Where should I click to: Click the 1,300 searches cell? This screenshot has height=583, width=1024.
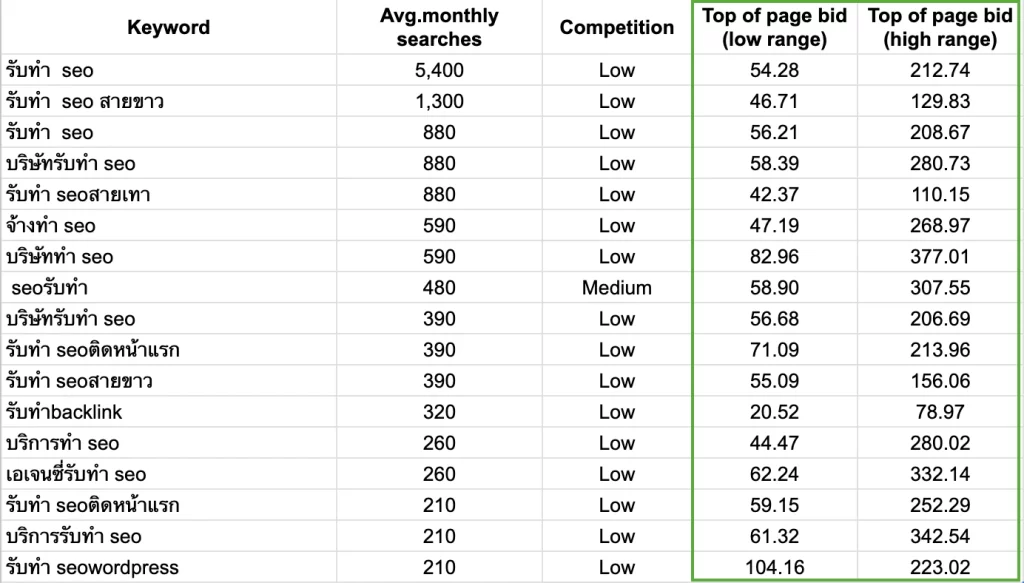(x=438, y=101)
